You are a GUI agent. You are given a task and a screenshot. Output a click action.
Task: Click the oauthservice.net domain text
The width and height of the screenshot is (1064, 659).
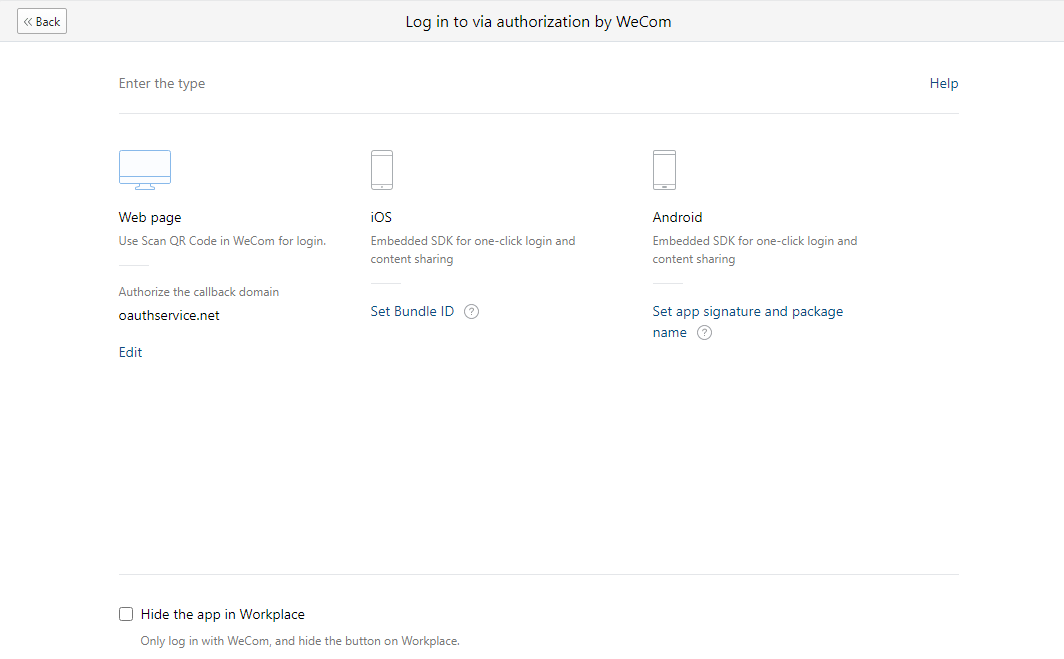click(169, 316)
